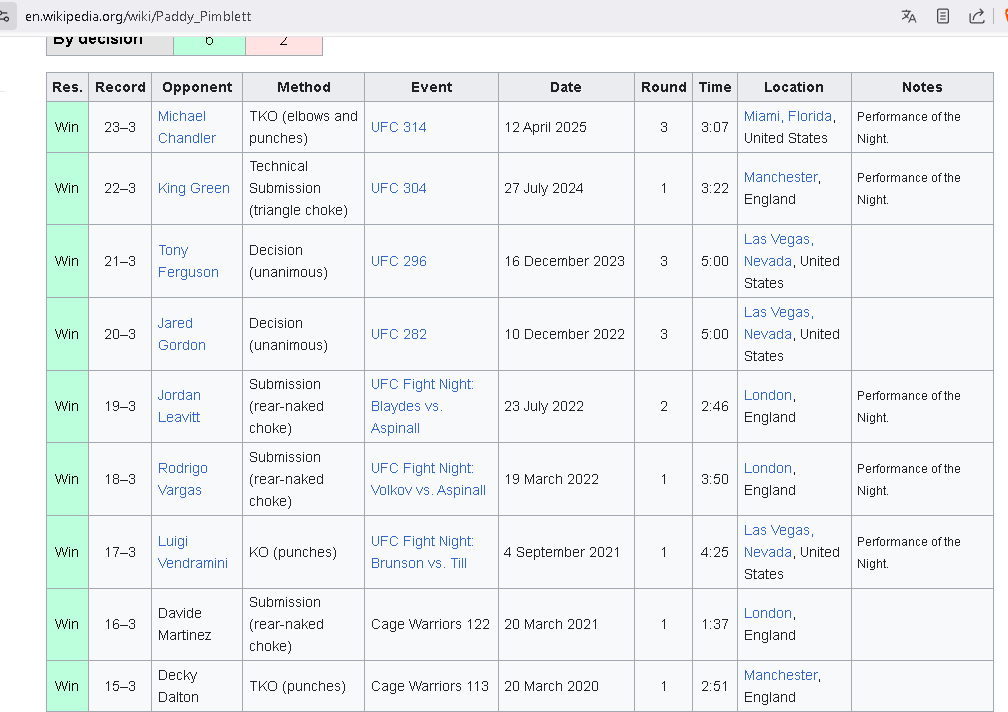Image resolution: width=1008 pixels, height=712 pixels.
Task: Open Jared Gordon opponent link
Action: (182, 334)
